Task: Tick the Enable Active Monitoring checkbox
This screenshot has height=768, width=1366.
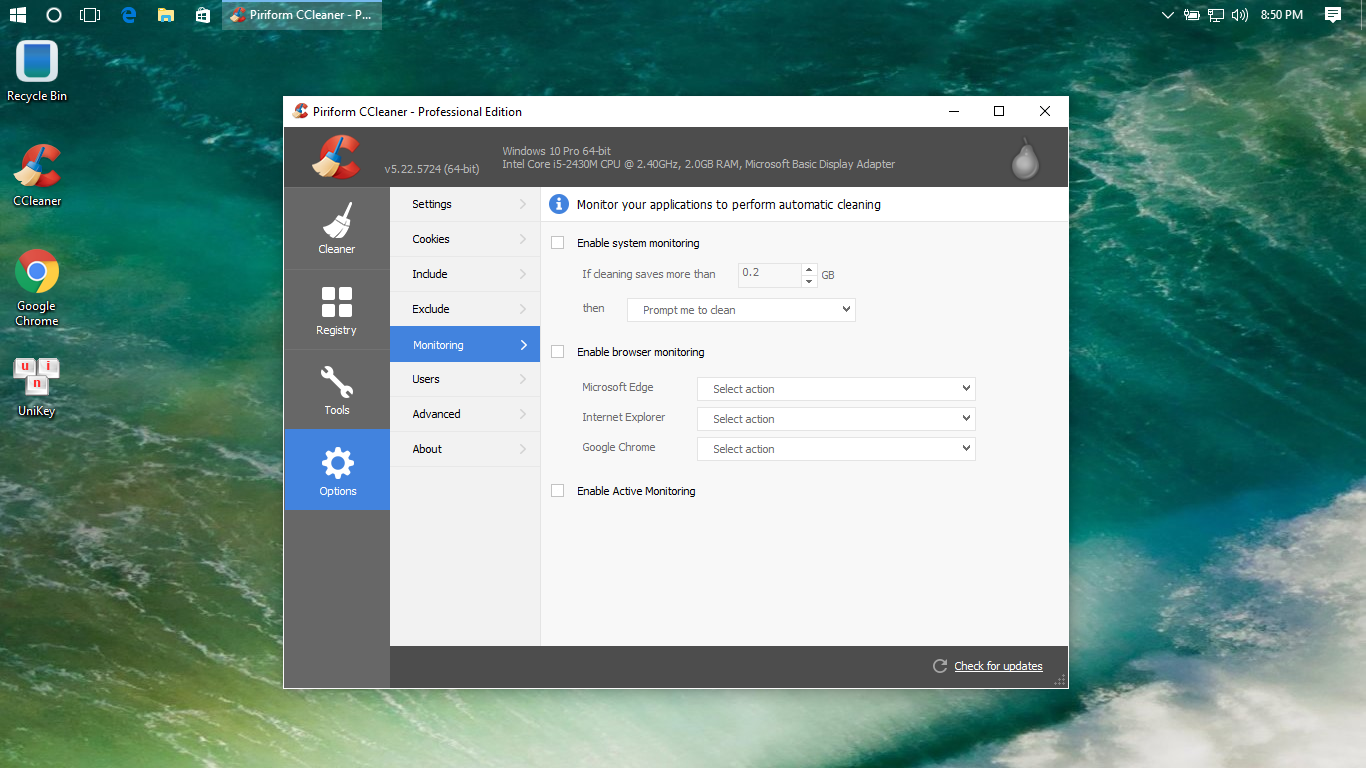Action: click(558, 491)
